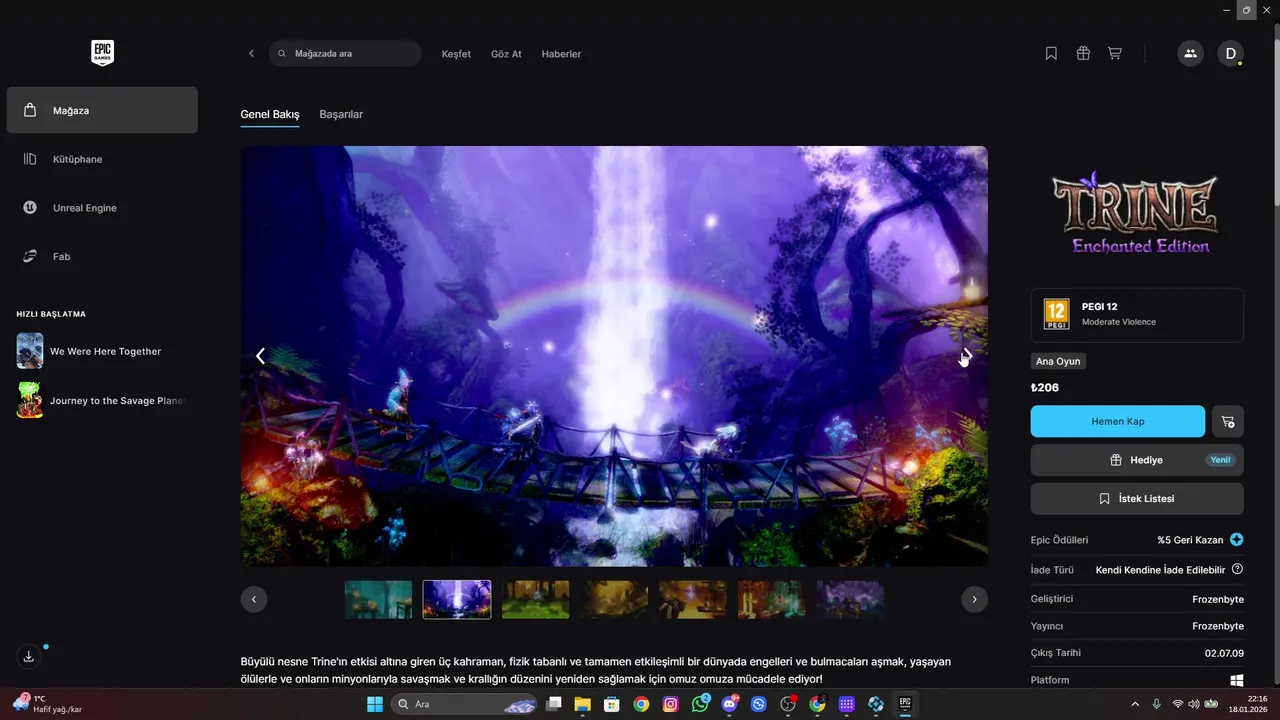The image size is (1280, 720).
Task: Open wishlist bookmark icon in header
Action: coord(1051,53)
